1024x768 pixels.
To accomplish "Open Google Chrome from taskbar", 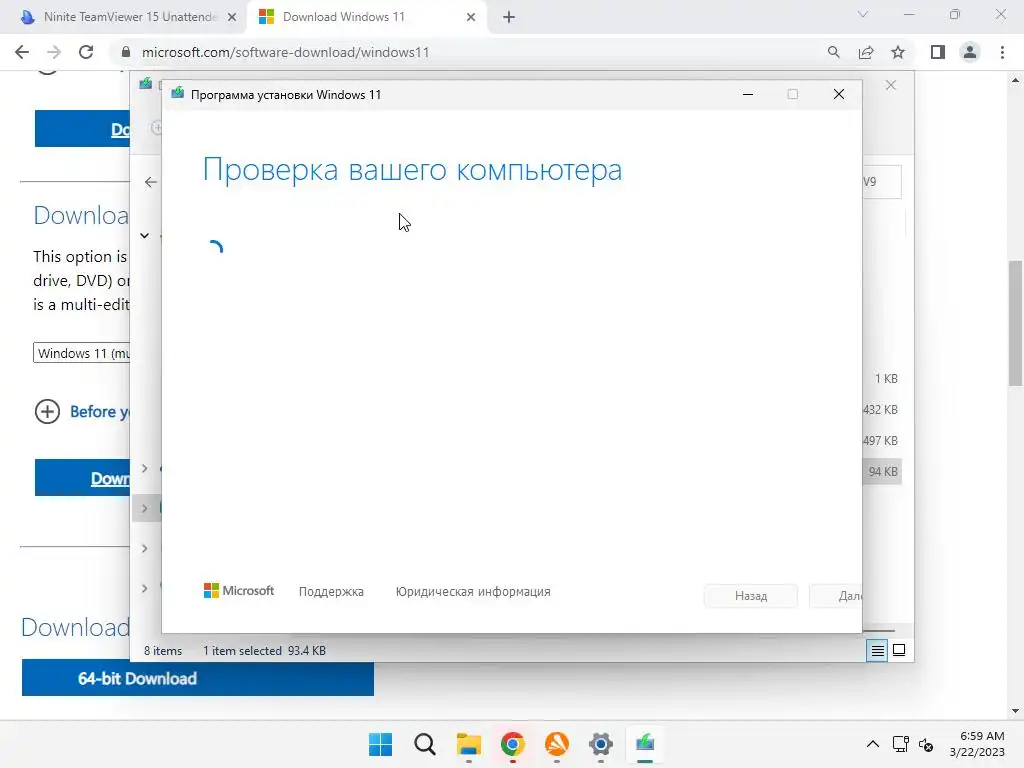I will pos(513,744).
